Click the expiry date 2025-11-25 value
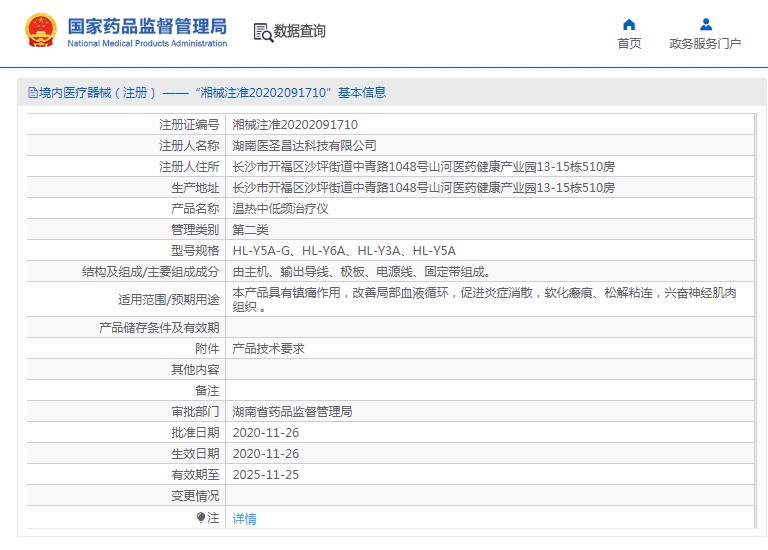 265,475
